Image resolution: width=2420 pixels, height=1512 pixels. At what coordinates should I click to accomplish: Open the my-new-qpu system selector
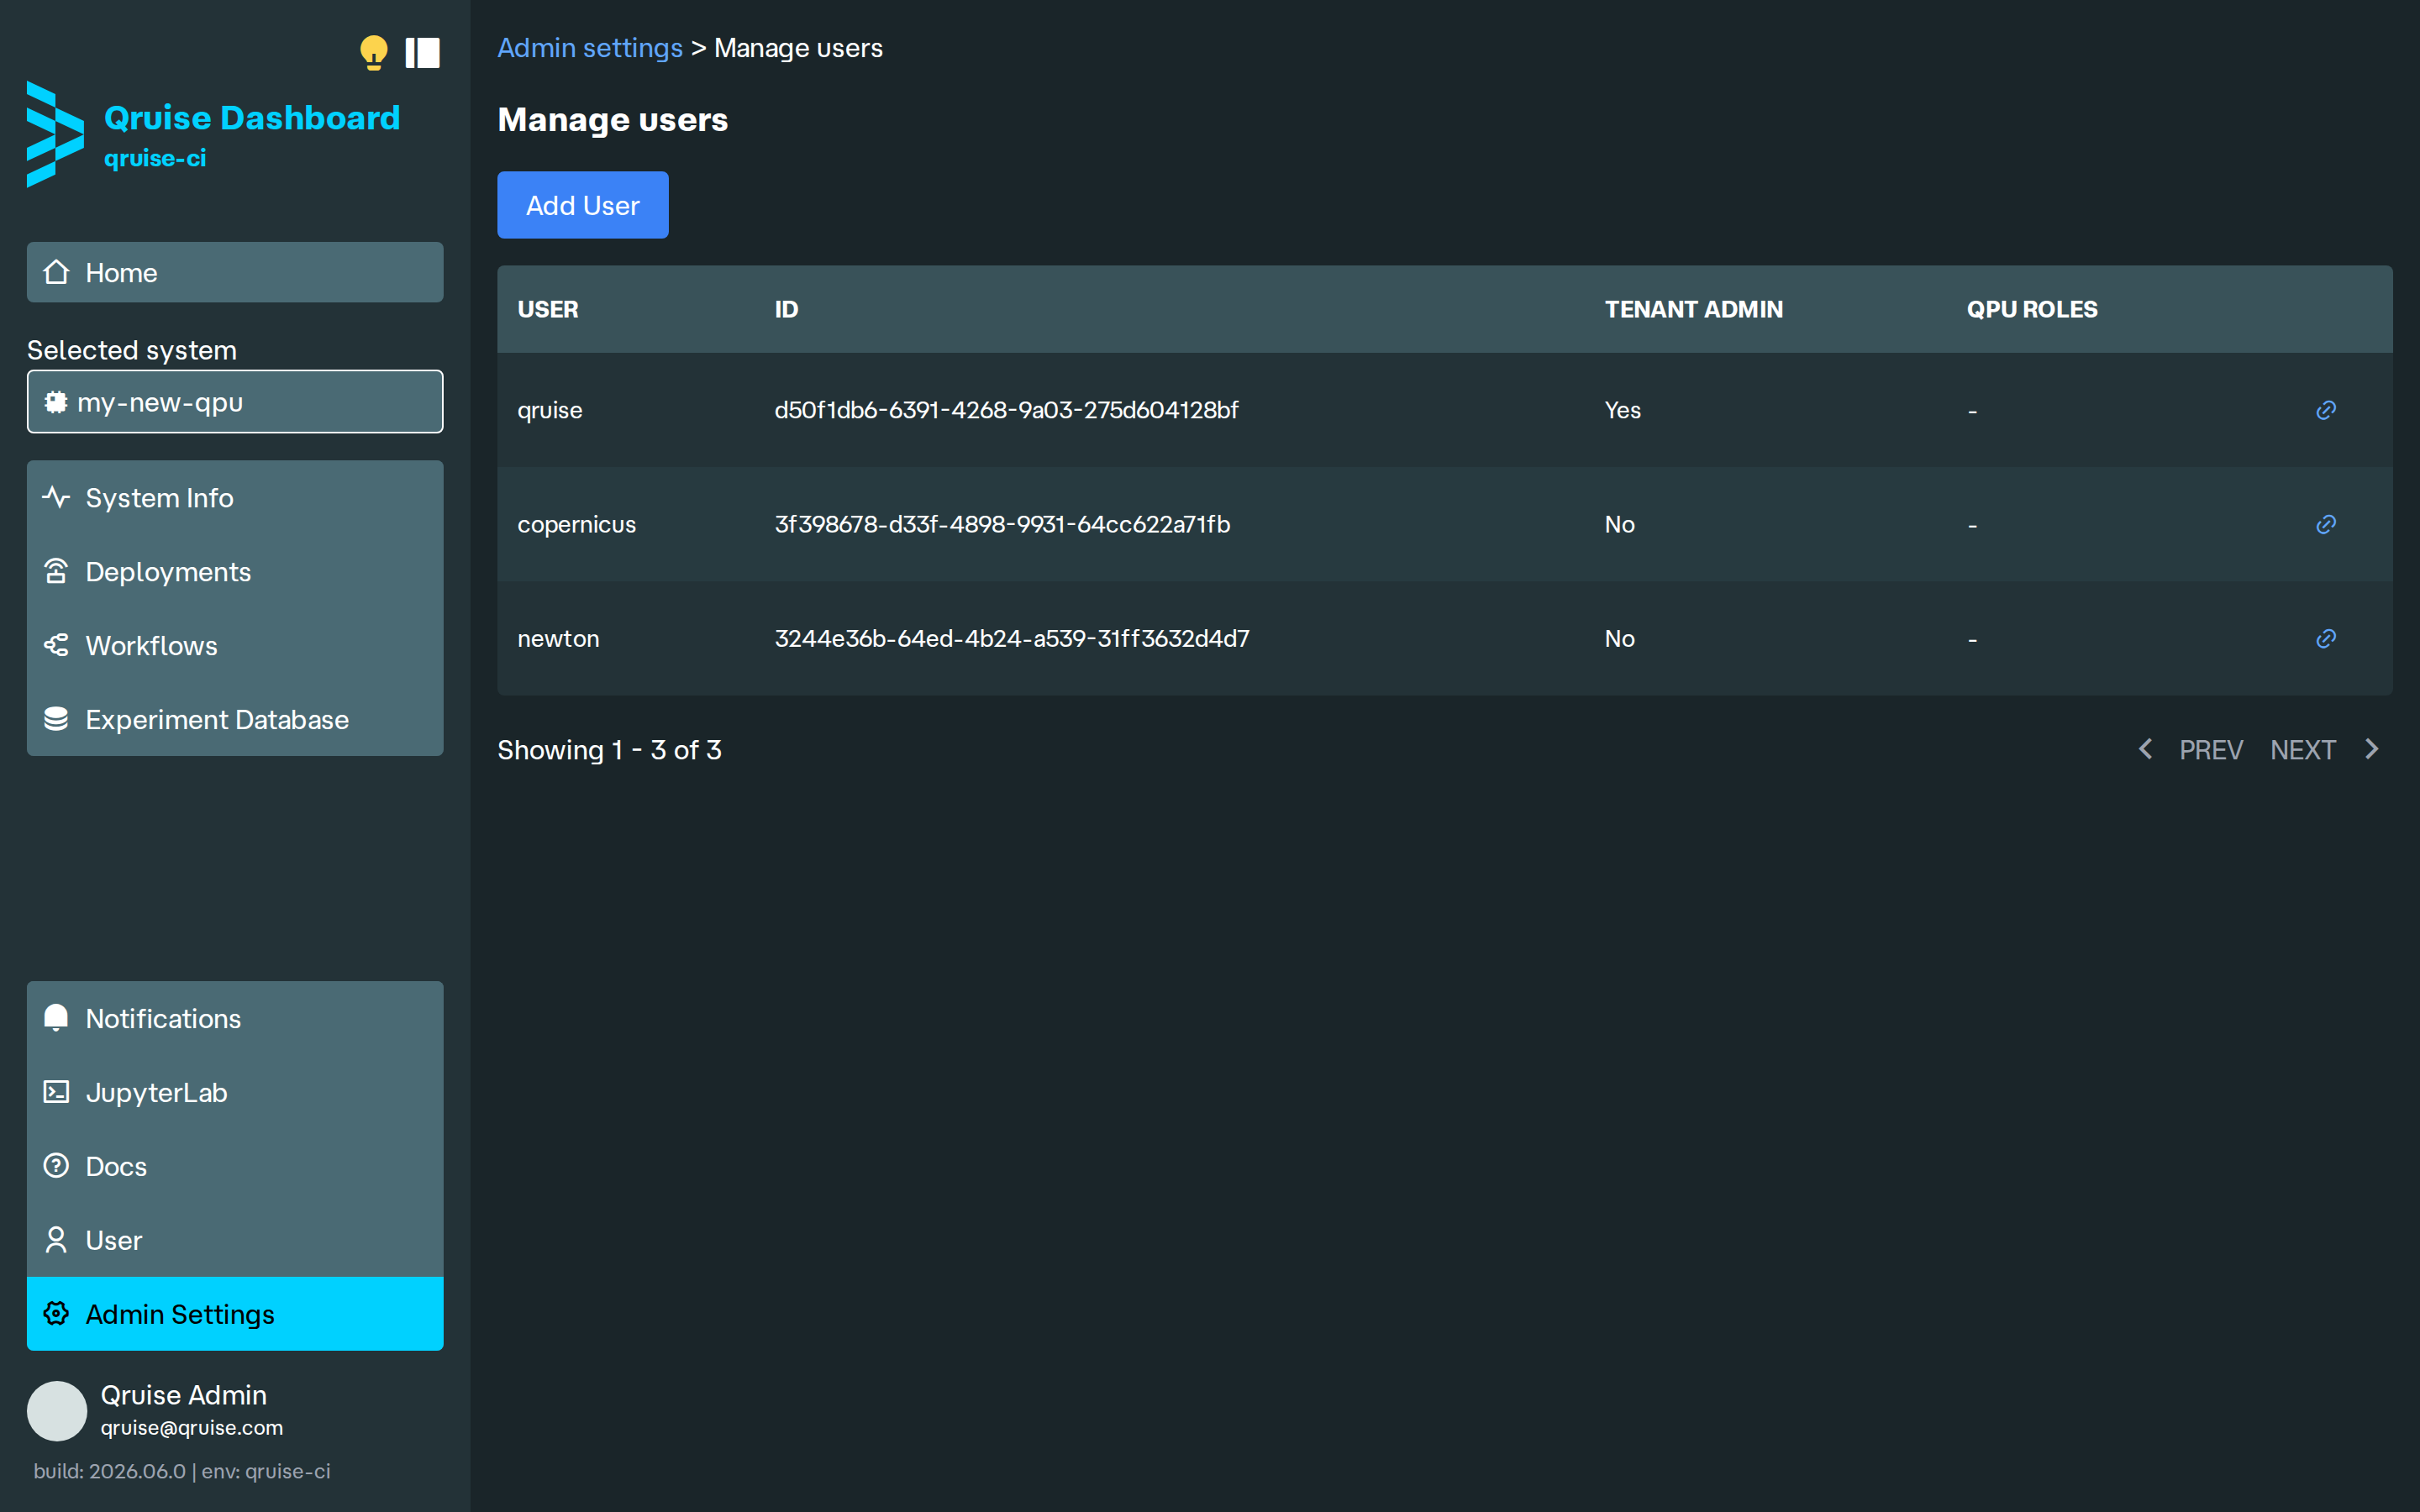pyautogui.click(x=235, y=402)
